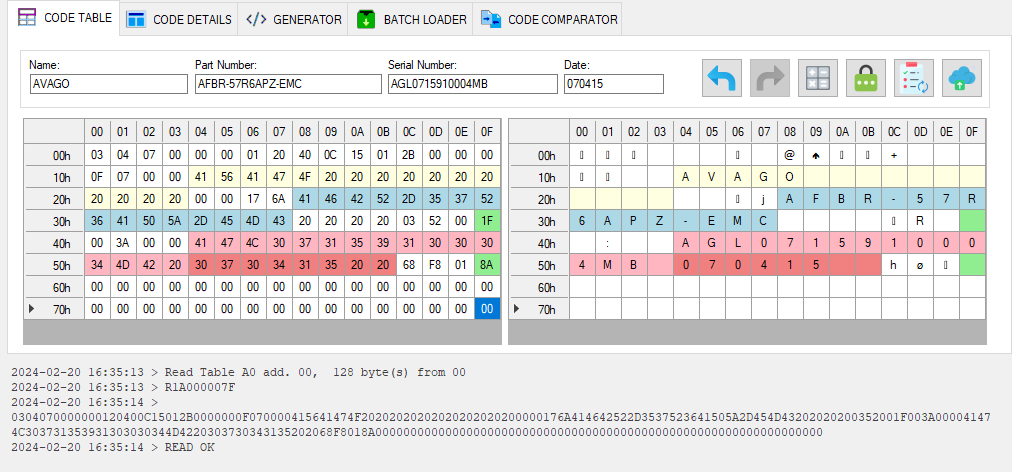Select hex cell 0F in column 00, row 10h
The image size is (1012, 472).
97,177
